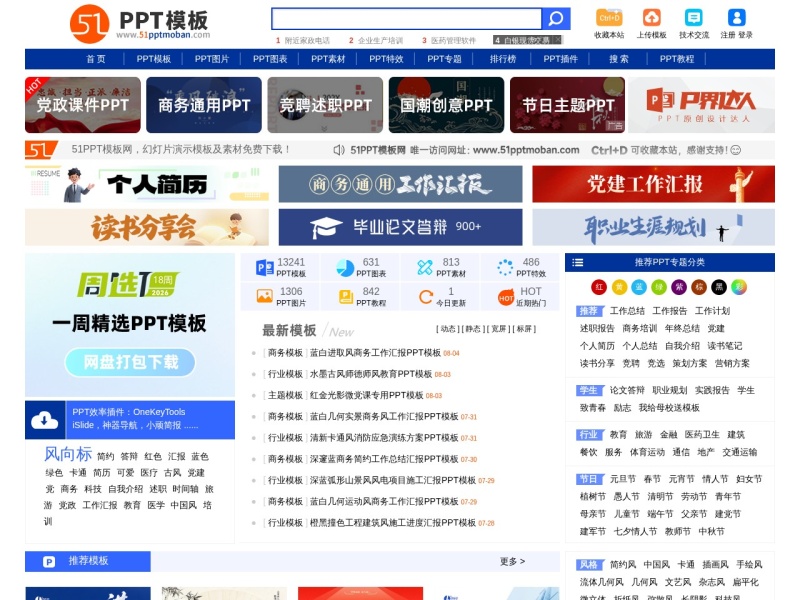Viewport: 800px width, 600px height.
Task: Open the 商务通用PPT banner
Action: click(x=204, y=105)
